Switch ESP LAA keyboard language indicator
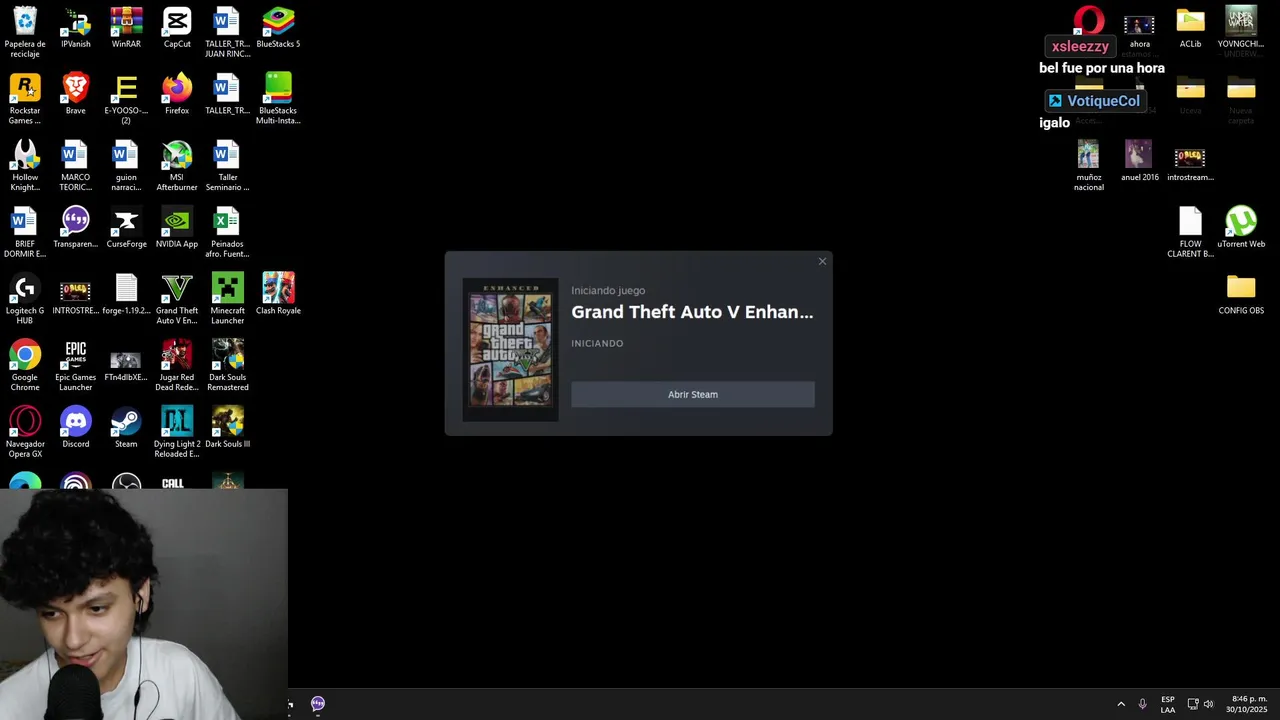This screenshot has height=720, width=1280. pyautogui.click(x=1168, y=704)
